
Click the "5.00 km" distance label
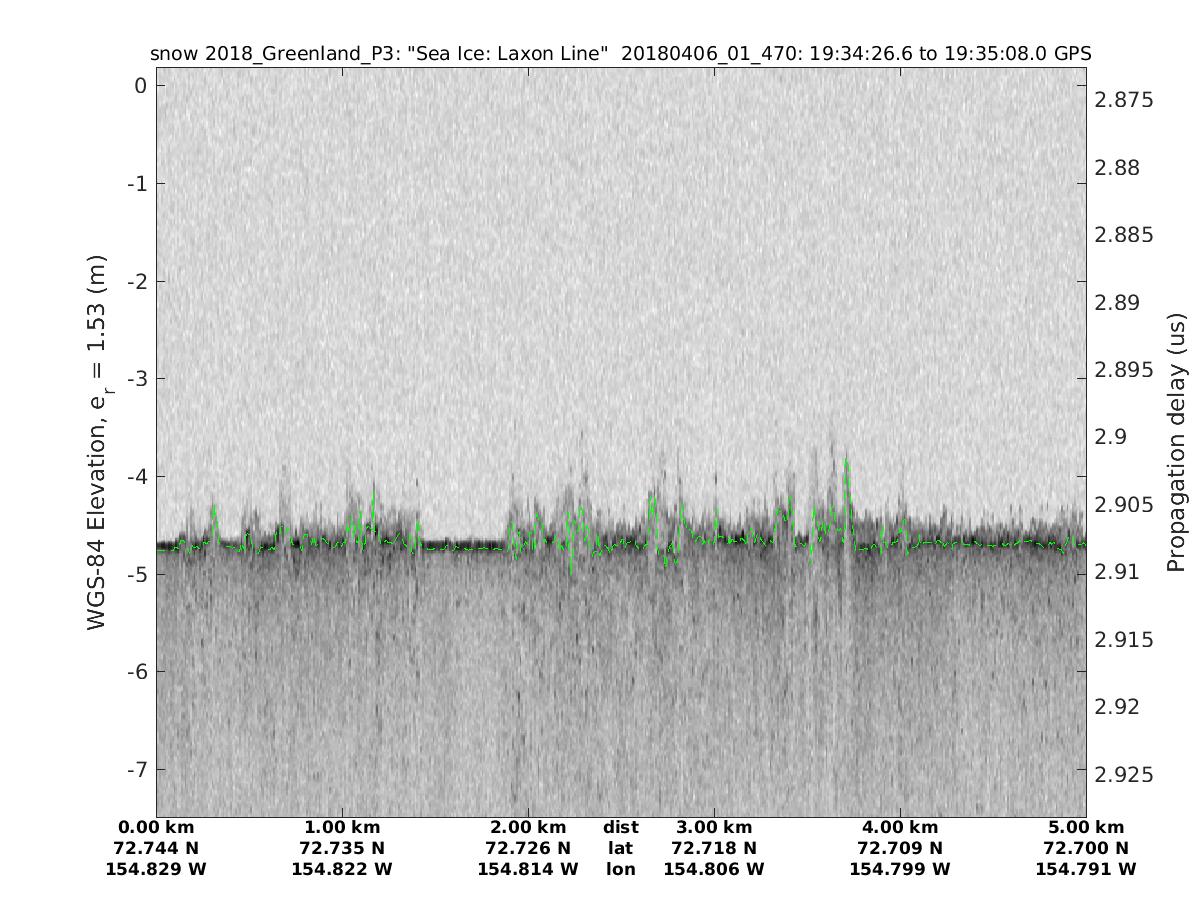[x=1086, y=828]
